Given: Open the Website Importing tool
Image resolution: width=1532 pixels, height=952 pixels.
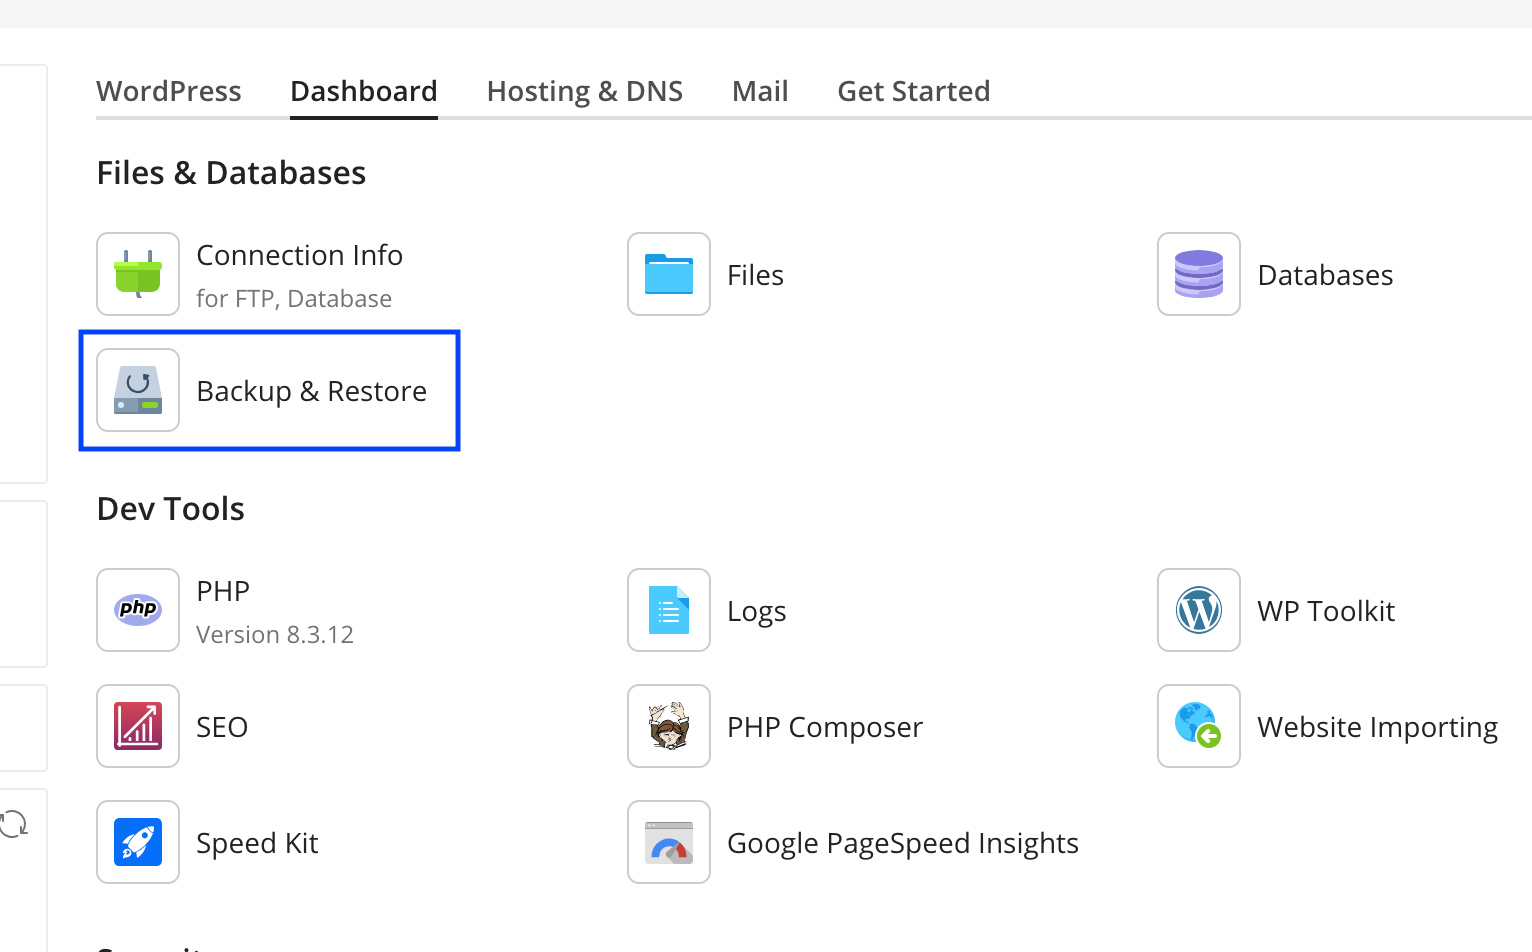Looking at the screenshot, I should 1198,726.
